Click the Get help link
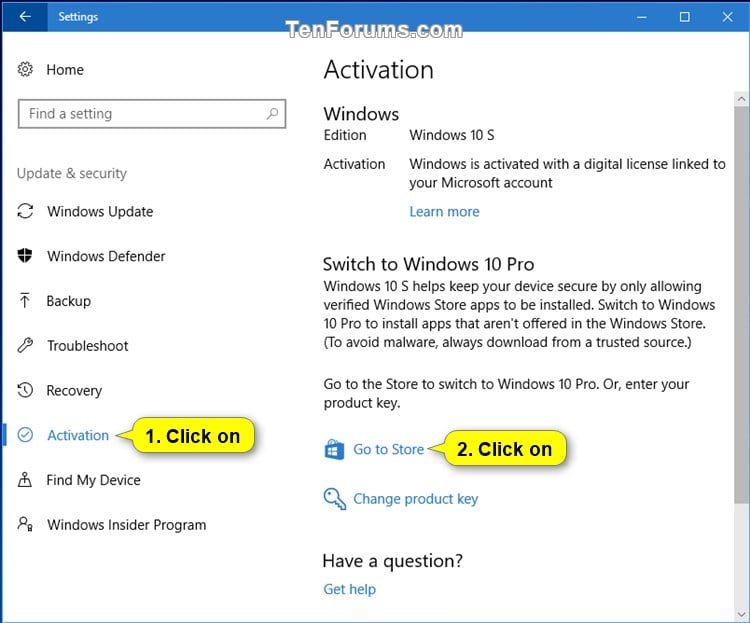 (350, 589)
